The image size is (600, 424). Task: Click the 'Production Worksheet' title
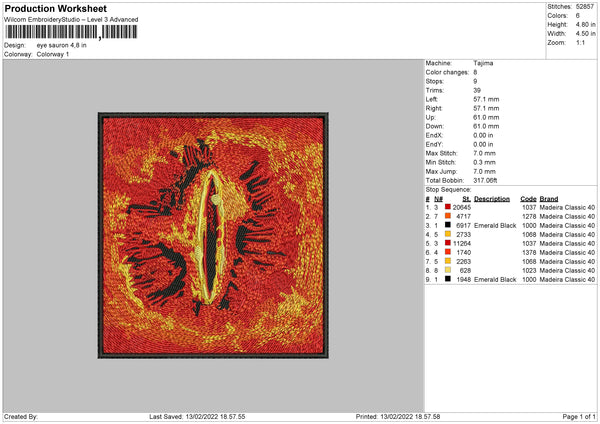pyautogui.click(x=55, y=8)
